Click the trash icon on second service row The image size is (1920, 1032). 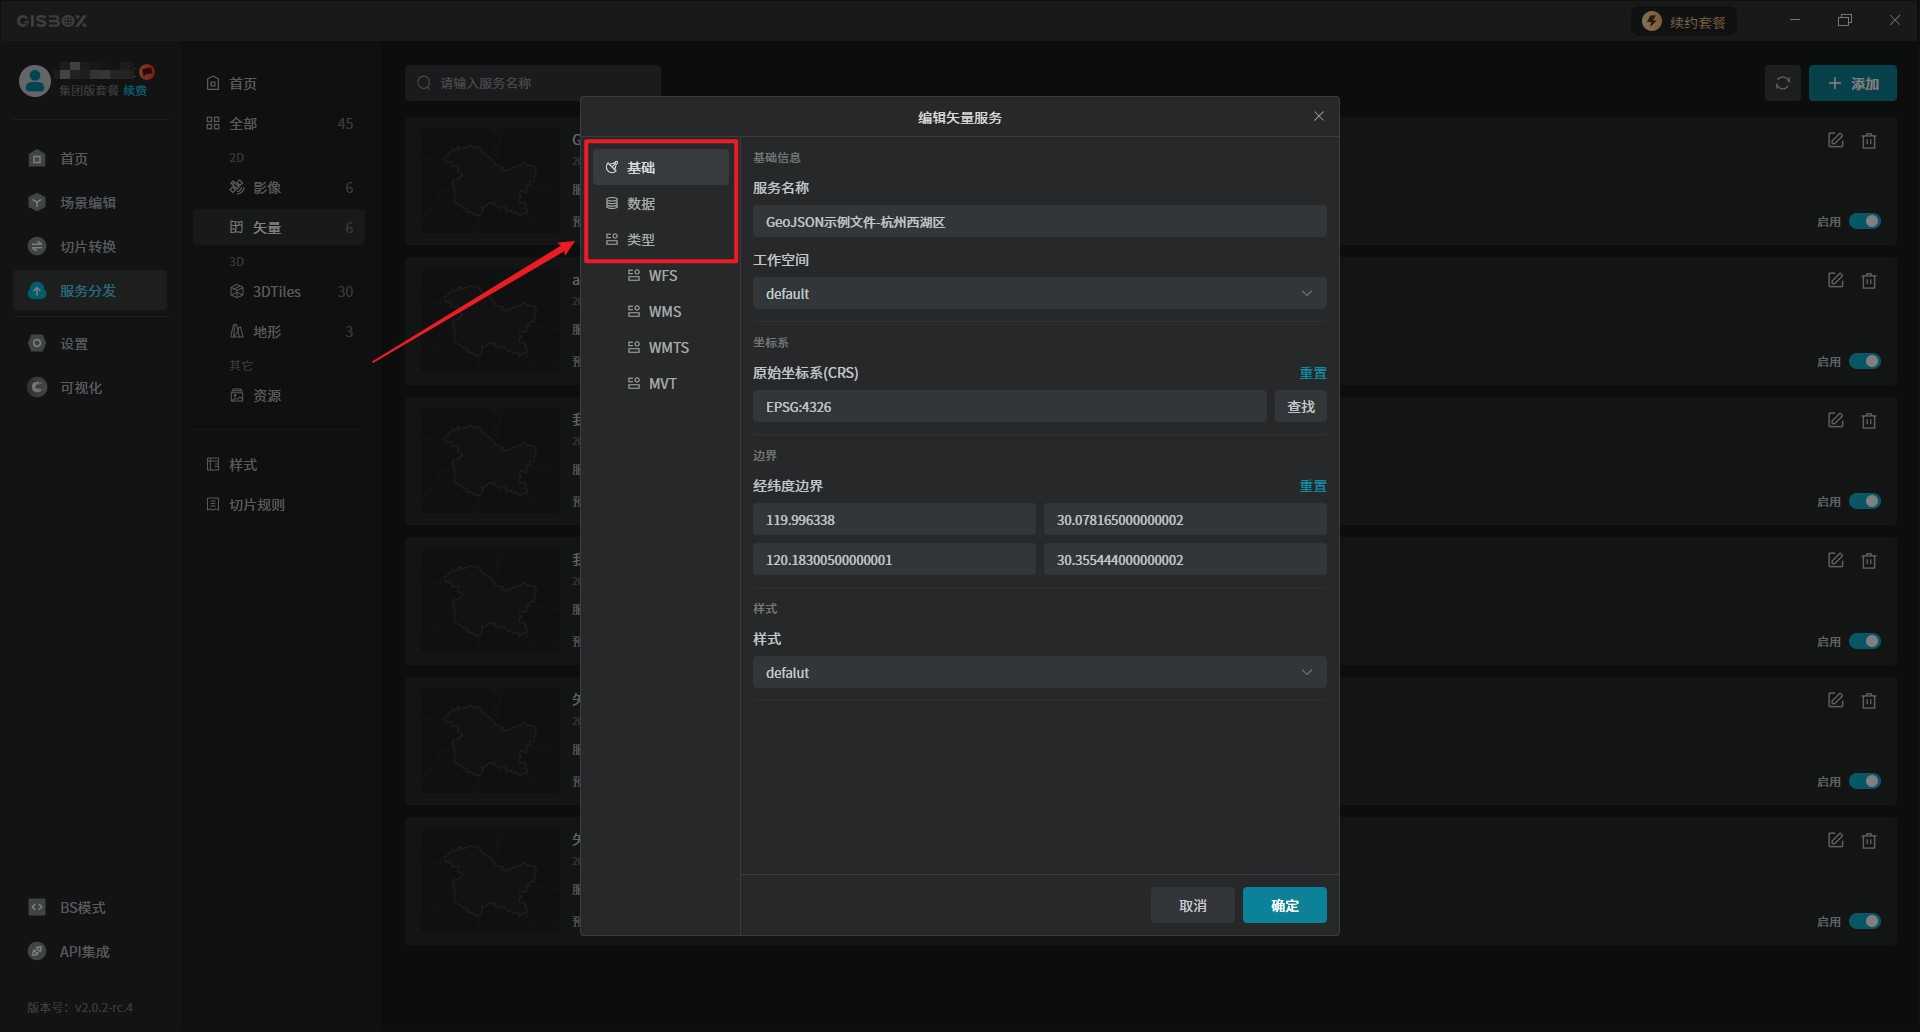1868,281
